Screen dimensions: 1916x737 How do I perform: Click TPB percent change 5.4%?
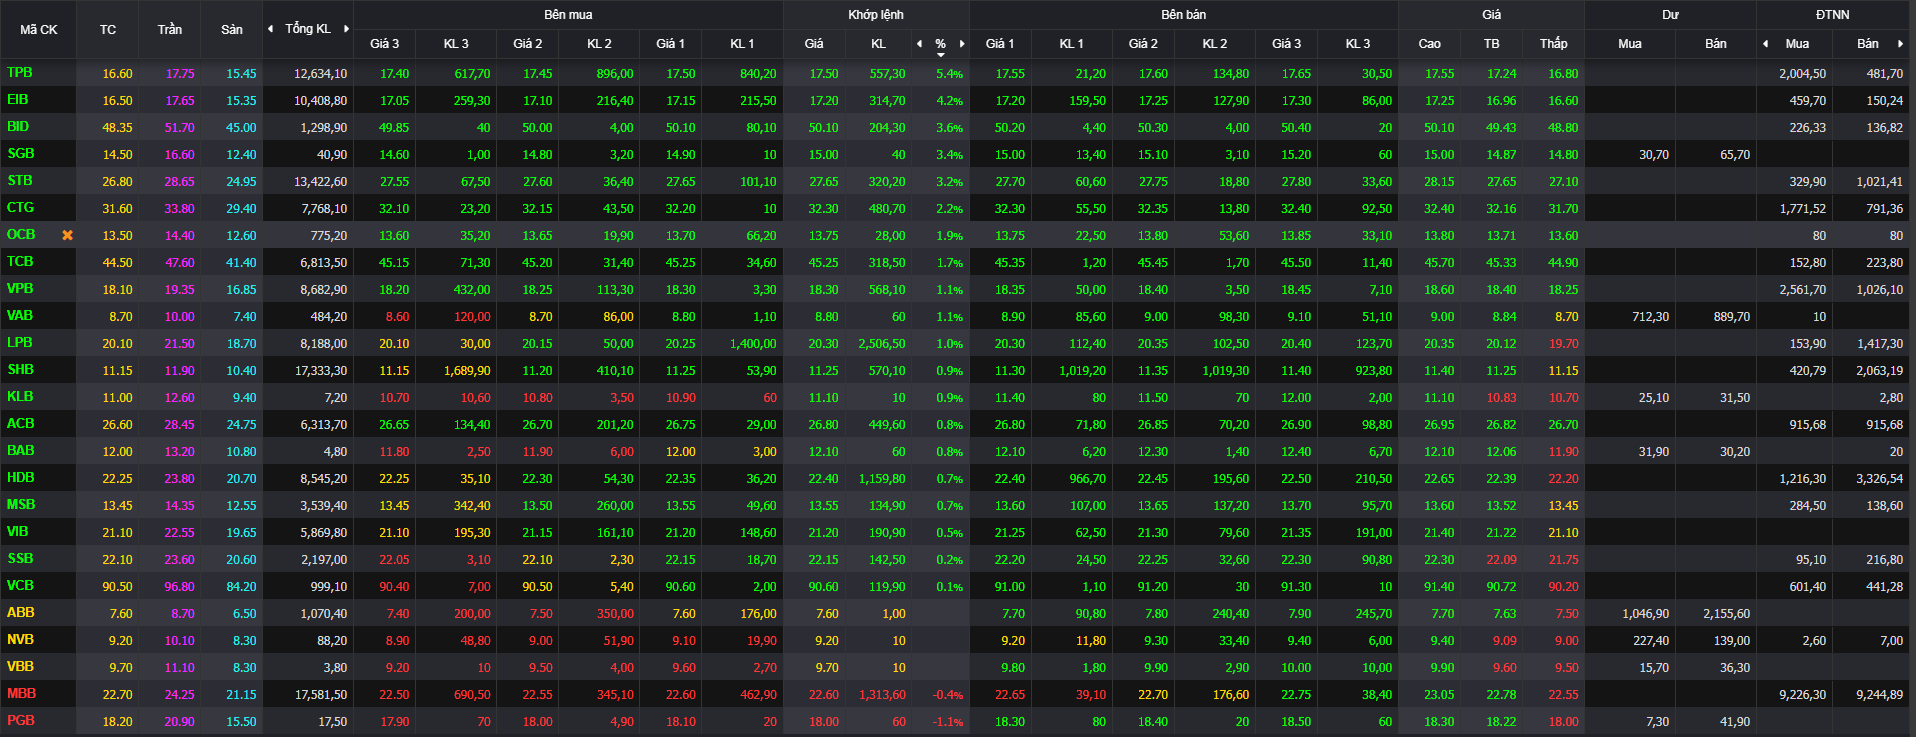tap(950, 74)
